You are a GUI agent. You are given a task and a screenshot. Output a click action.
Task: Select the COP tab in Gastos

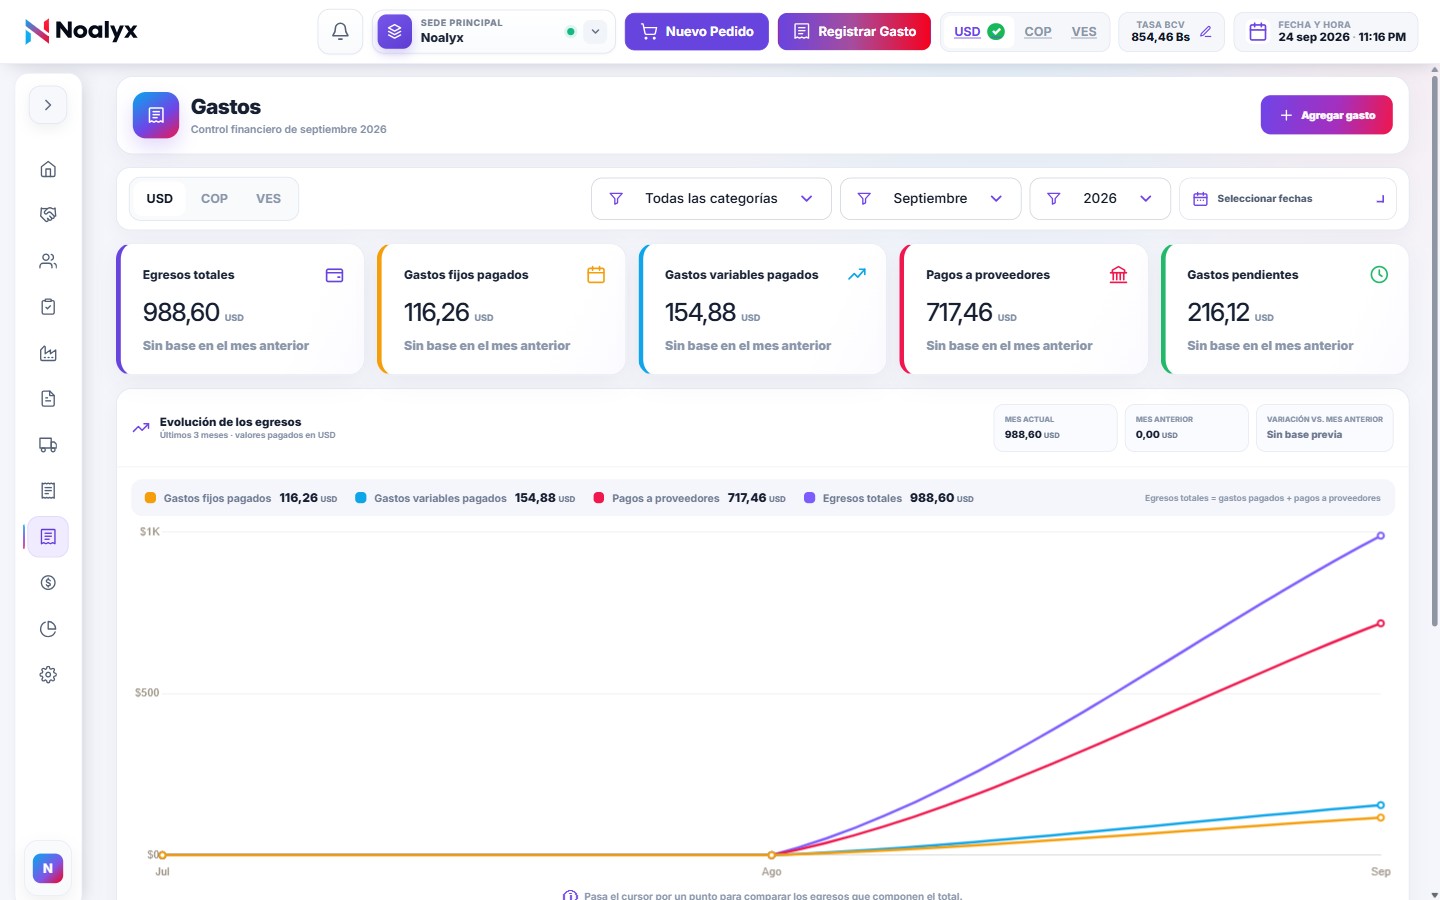214,199
